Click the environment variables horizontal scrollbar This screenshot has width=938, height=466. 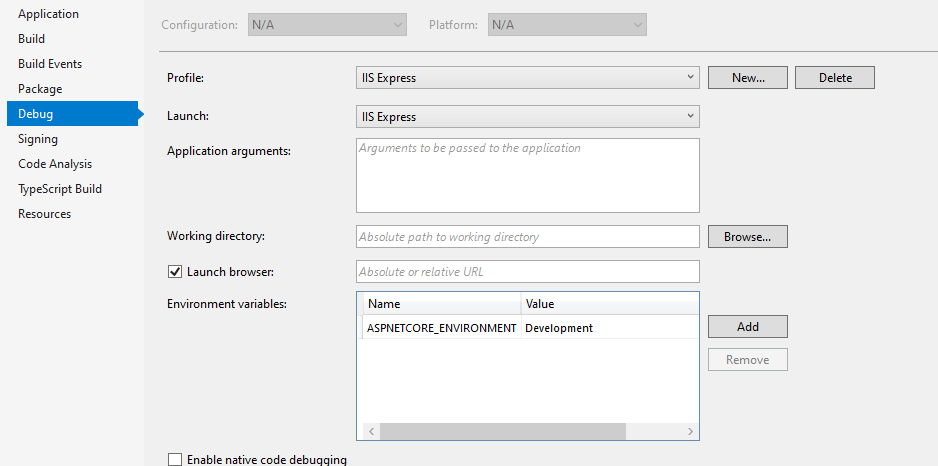503,431
